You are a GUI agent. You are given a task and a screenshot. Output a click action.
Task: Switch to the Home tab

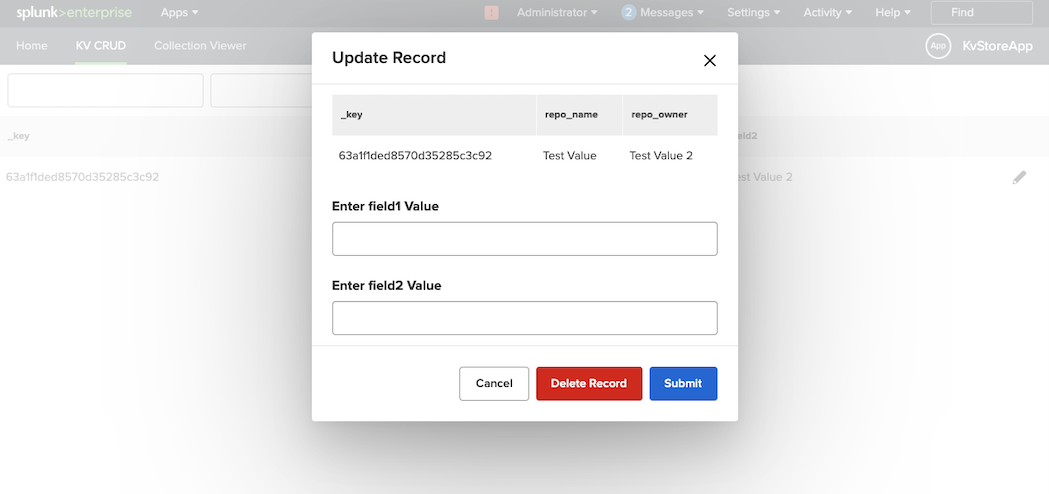[32, 46]
